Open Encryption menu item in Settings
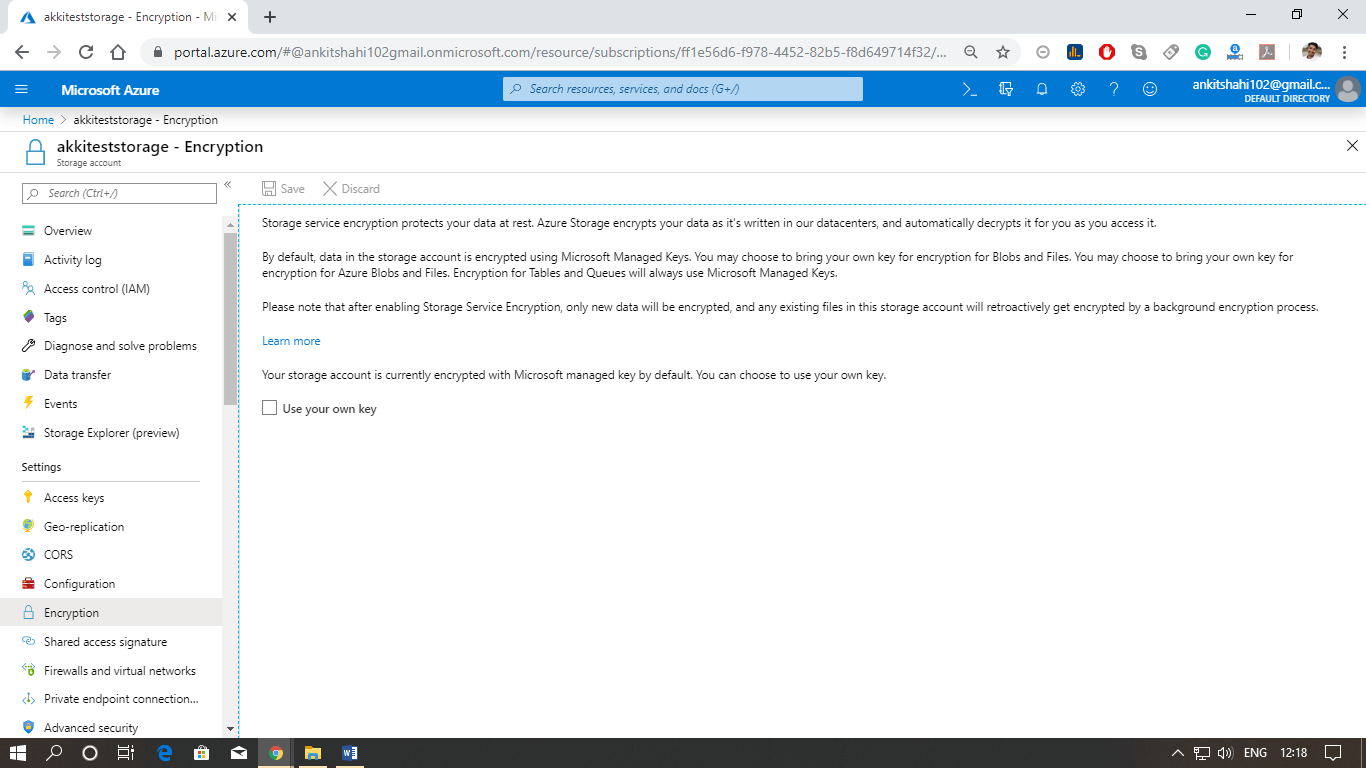 pos(111,613)
